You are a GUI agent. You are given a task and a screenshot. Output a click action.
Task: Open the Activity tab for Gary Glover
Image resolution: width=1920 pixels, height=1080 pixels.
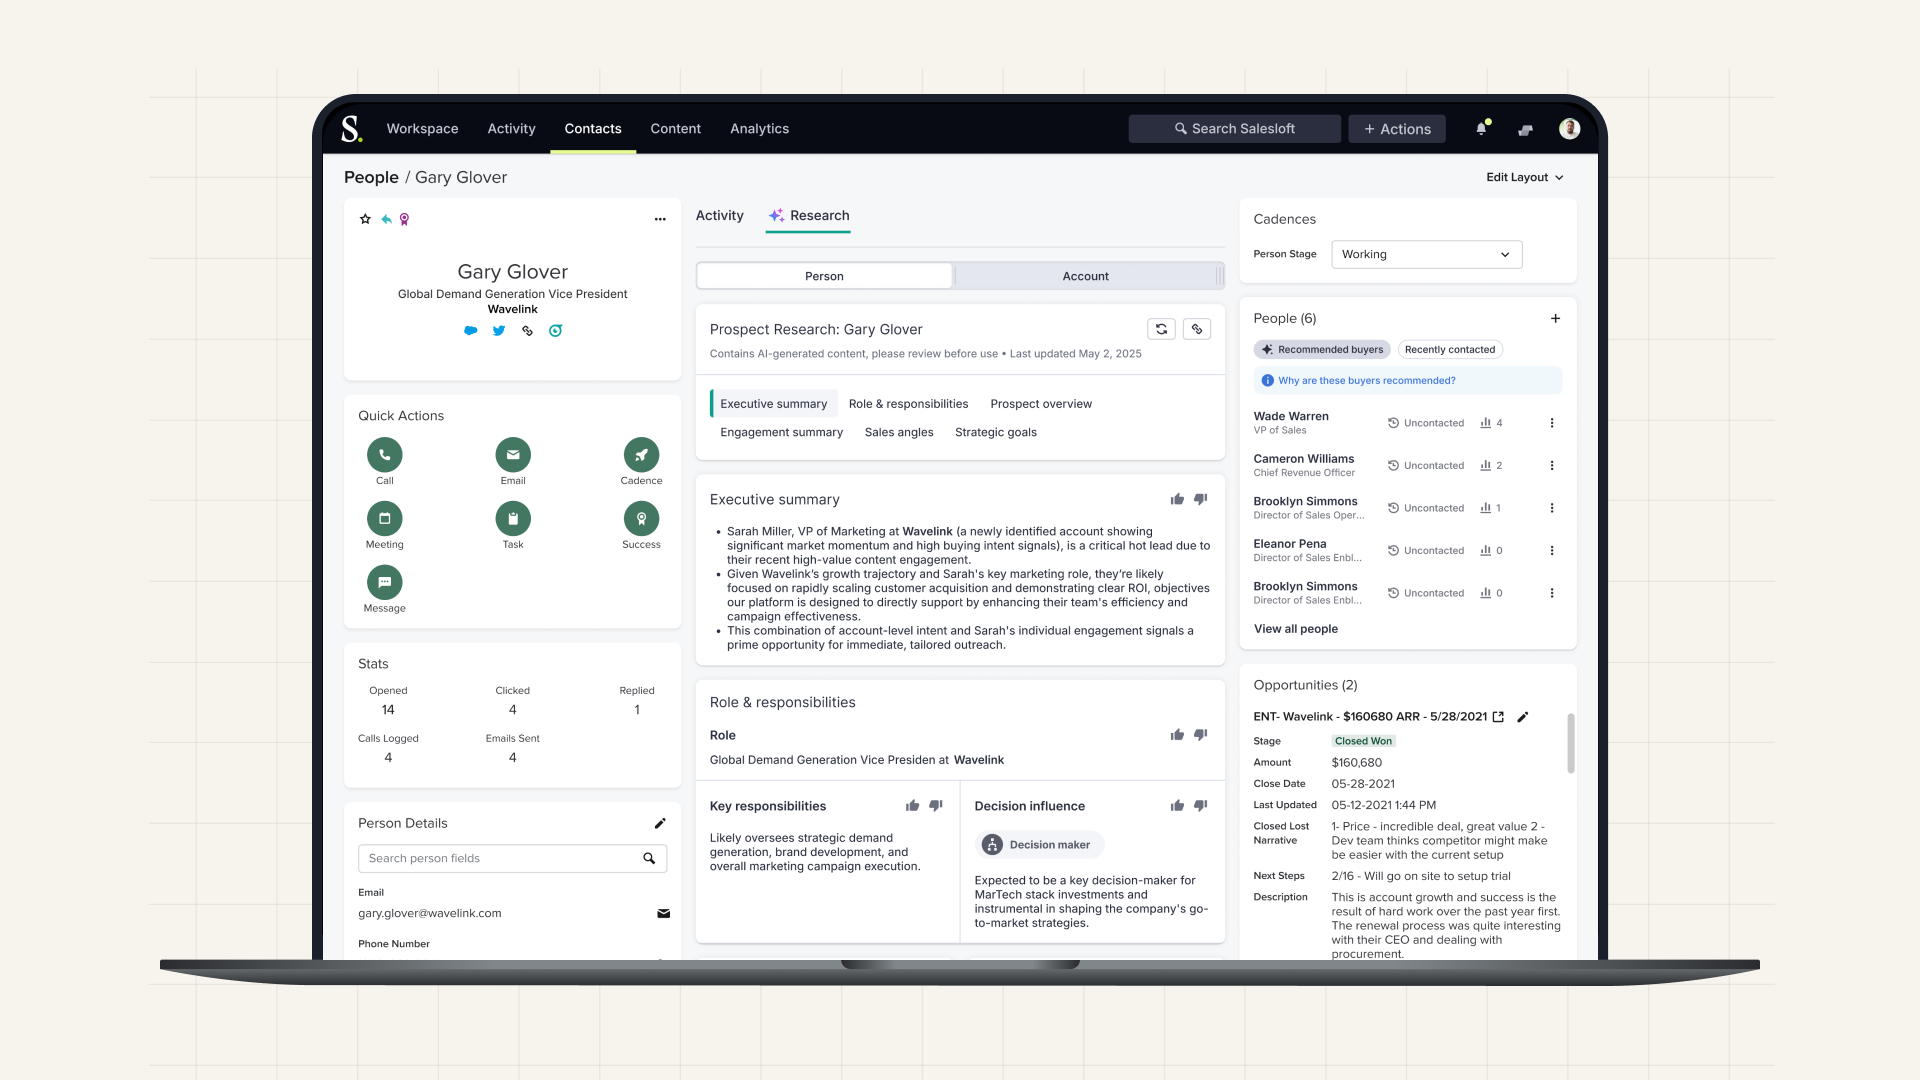tap(719, 215)
